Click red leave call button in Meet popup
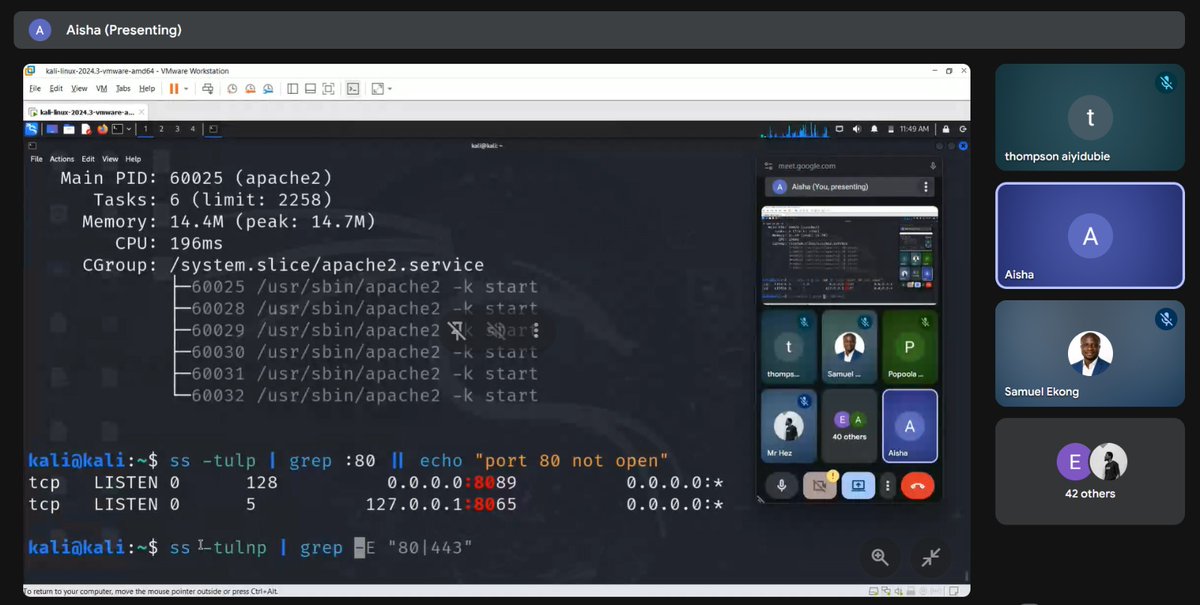Viewport: 1200px width, 605px height. click(x=917, y=486)
